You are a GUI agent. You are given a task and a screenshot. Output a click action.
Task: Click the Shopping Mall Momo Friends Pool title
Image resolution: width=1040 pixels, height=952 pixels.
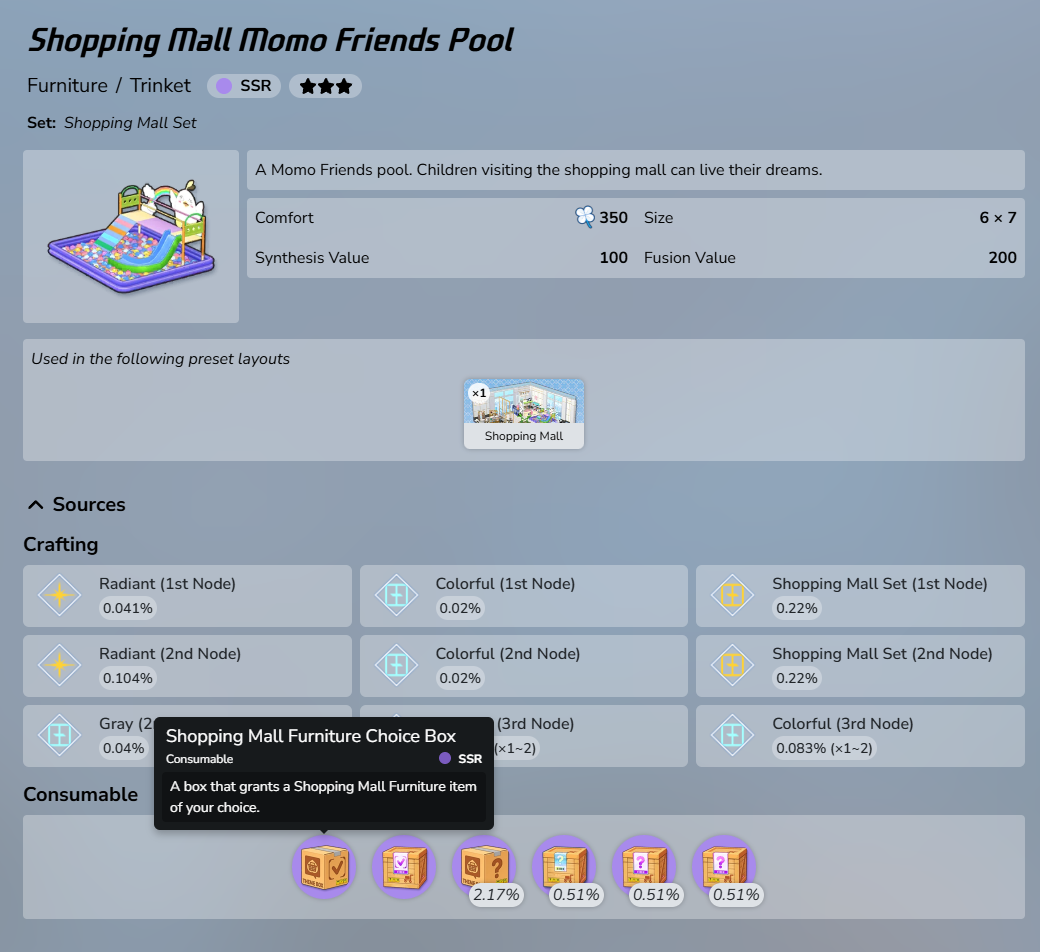[x=271, y=40]
